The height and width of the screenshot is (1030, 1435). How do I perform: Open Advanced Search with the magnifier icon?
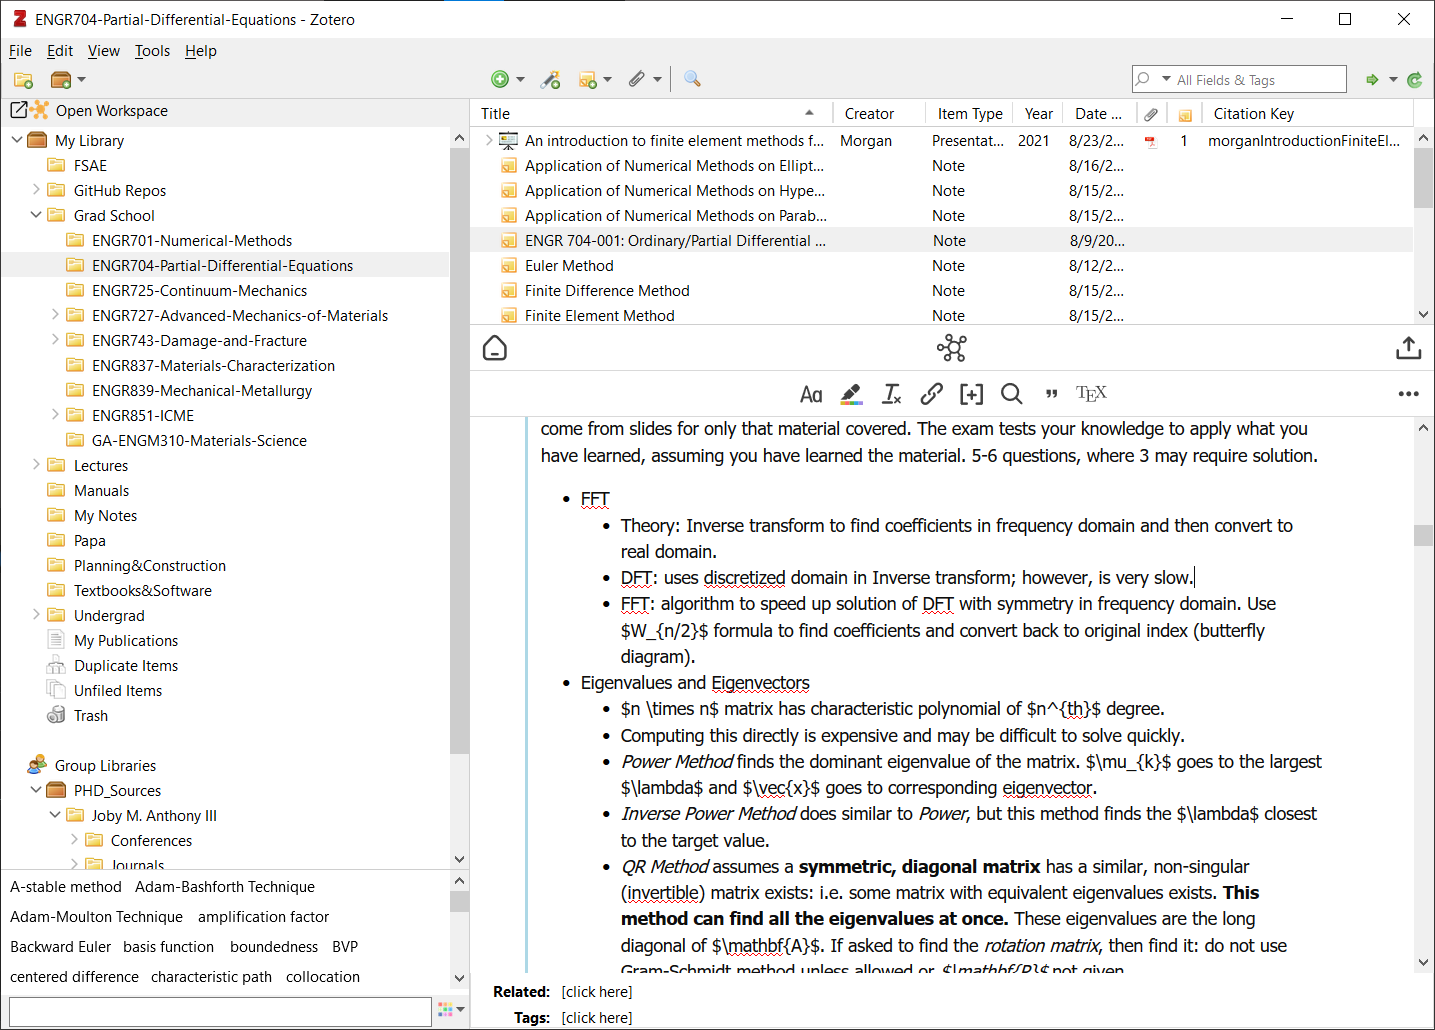(692, 79)
